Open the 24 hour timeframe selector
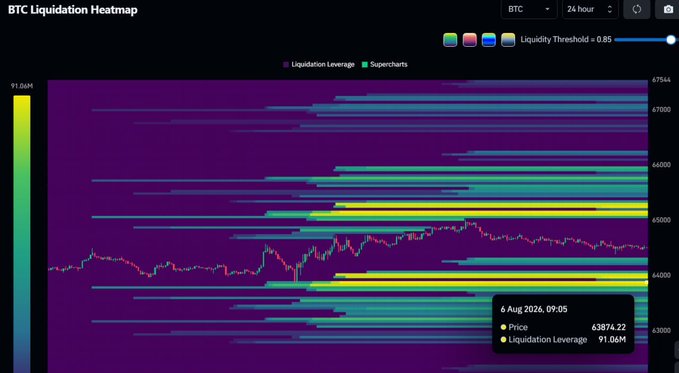 pos(589,9)
